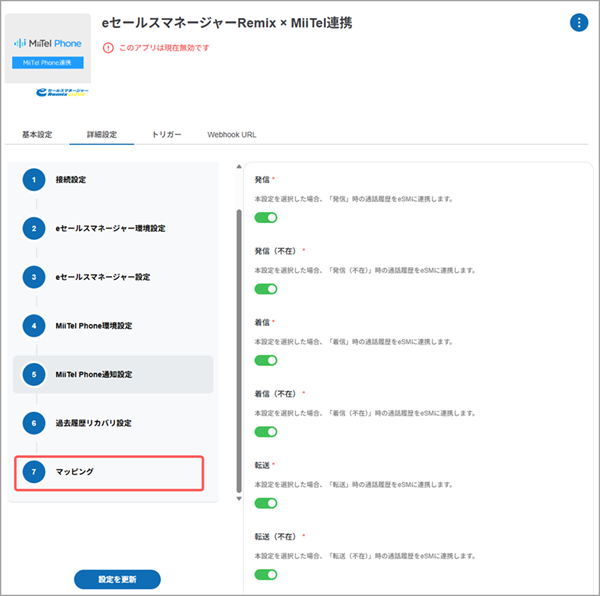Screen dimensions: 600x596
Task: Click step 6 numbered circle icon
Action: [x=34, y=423]
